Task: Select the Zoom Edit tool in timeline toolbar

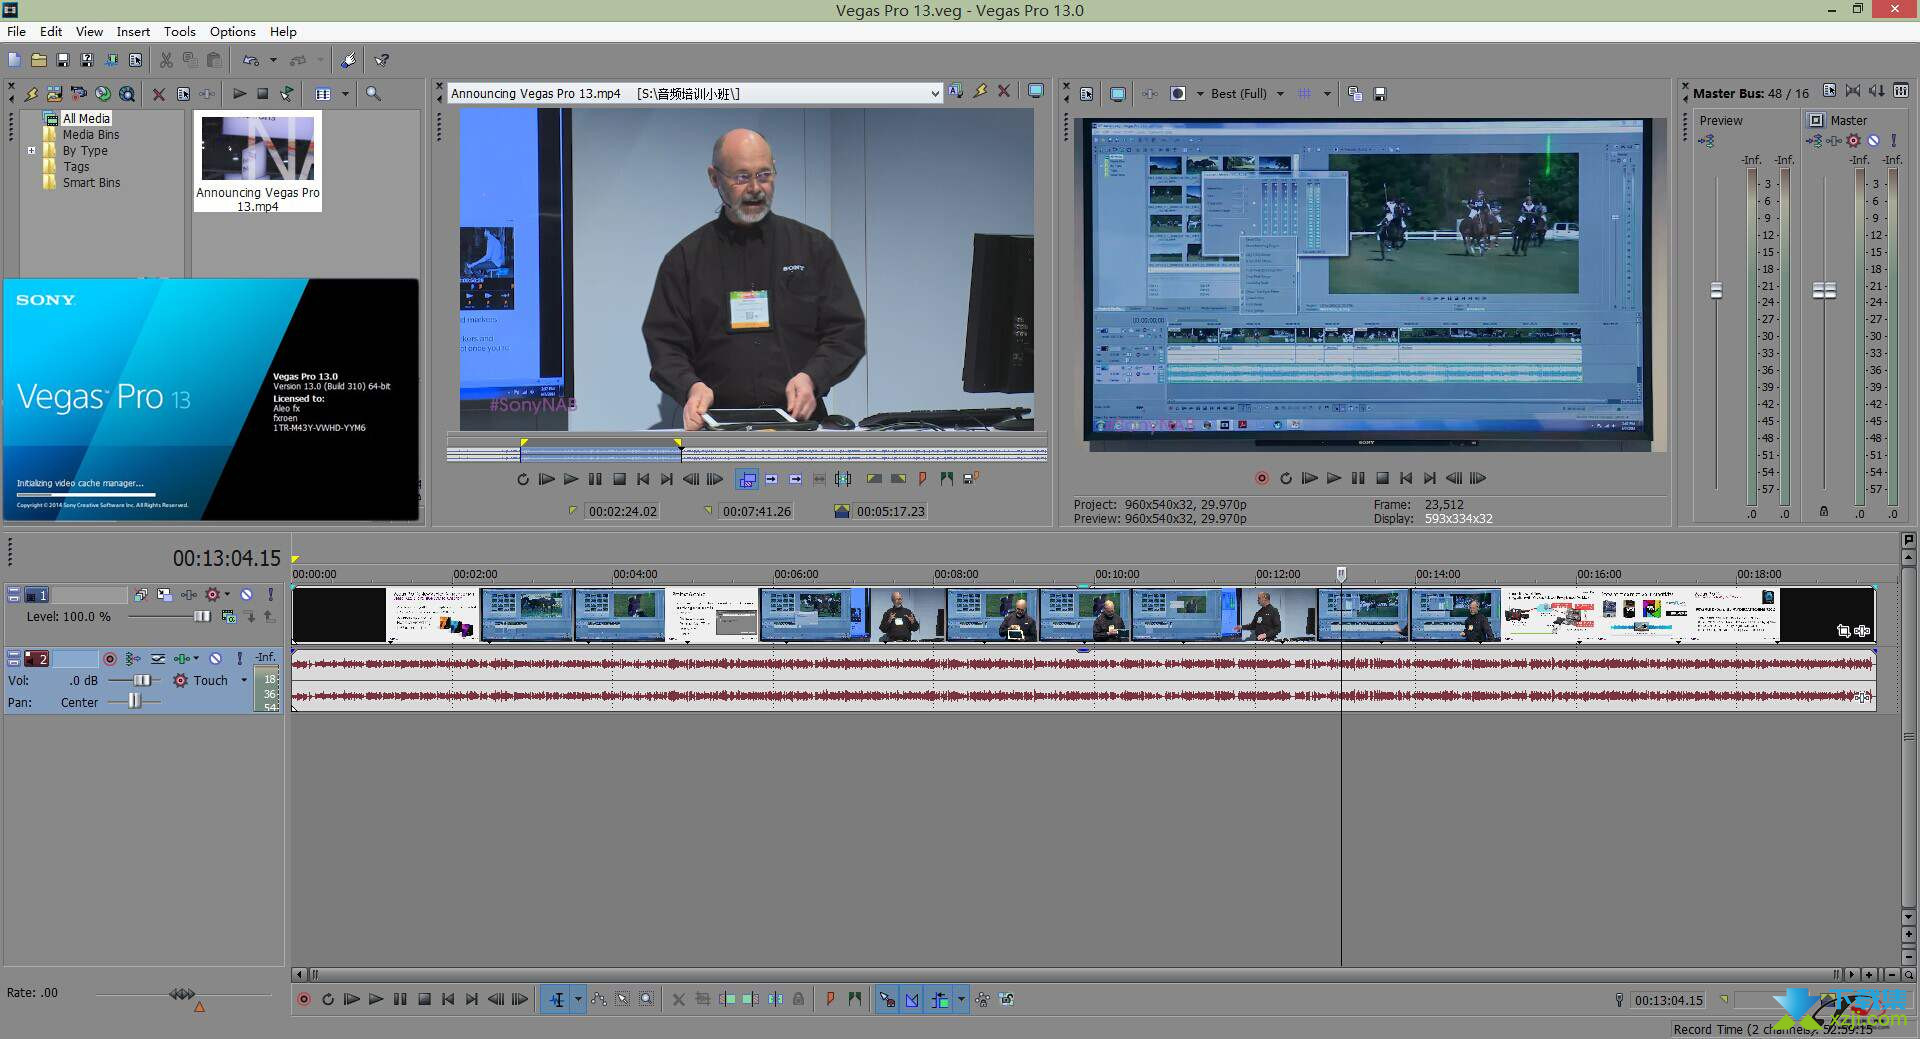Action: pos(646,999)
